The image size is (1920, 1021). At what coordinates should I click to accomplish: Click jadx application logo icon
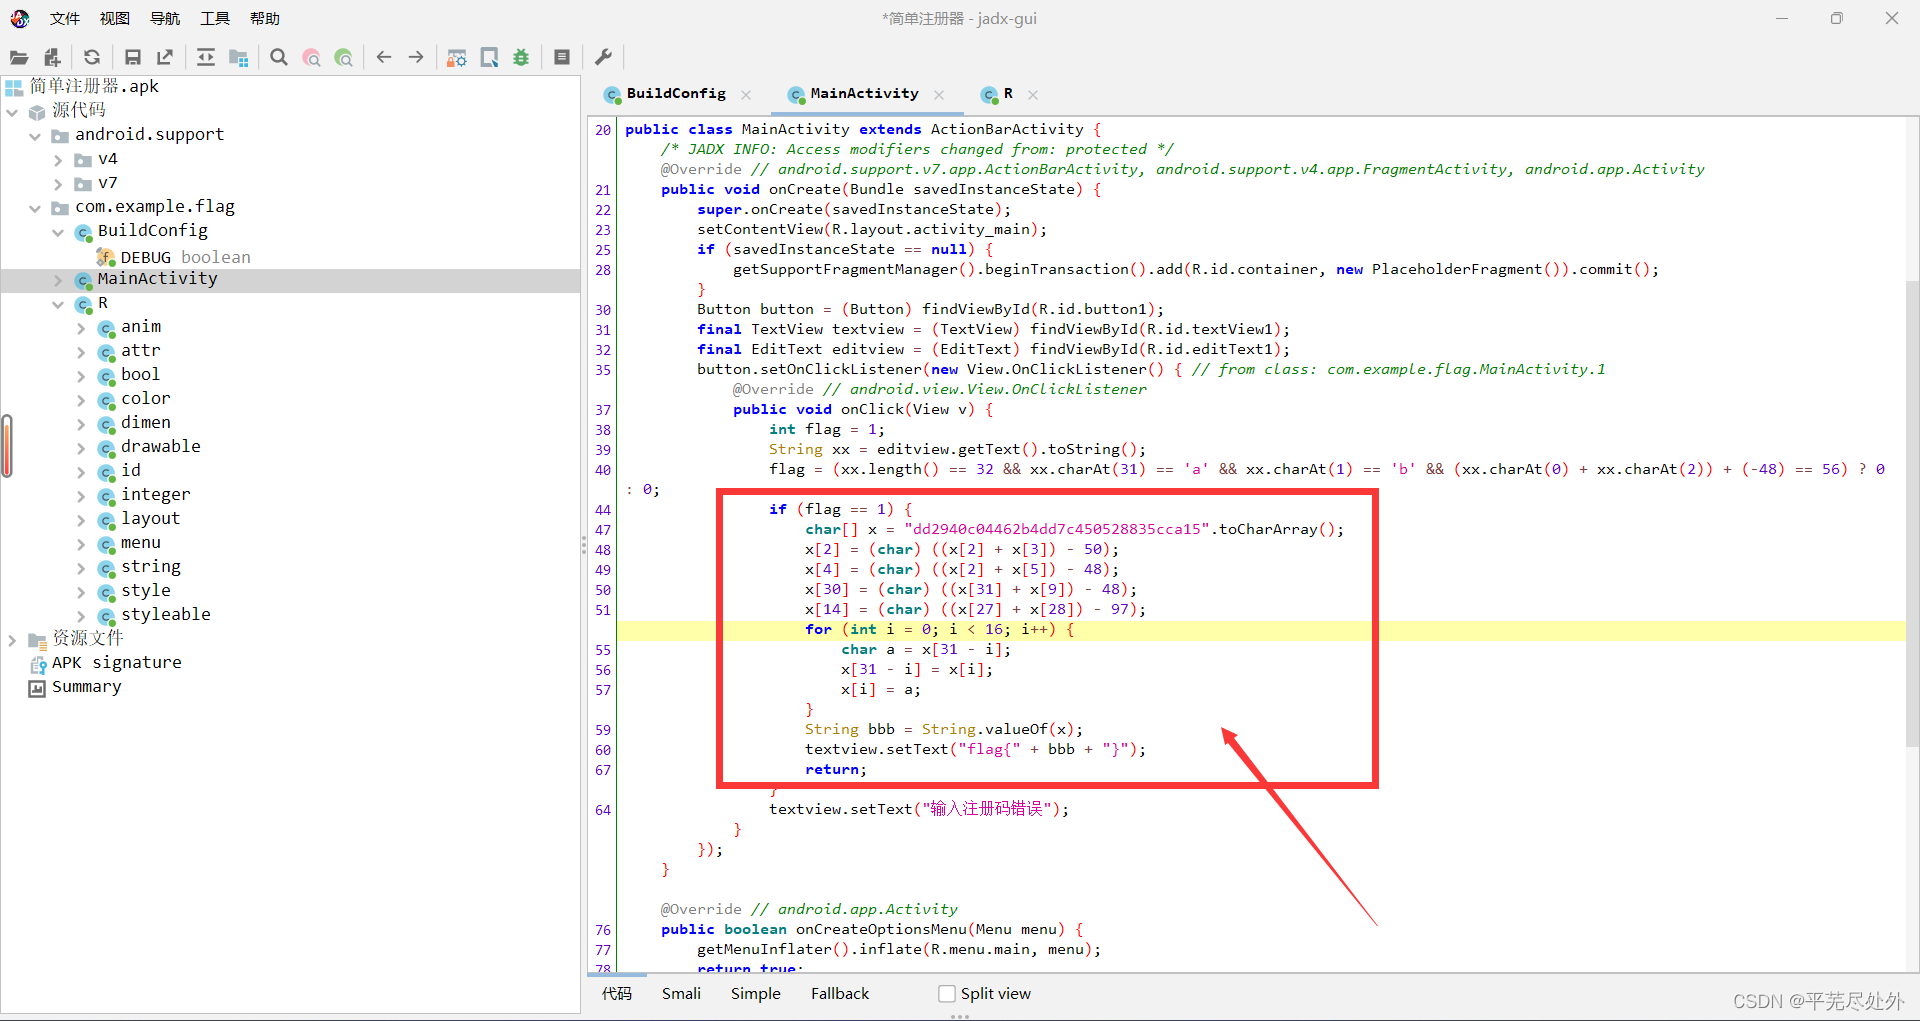point(20,18)
